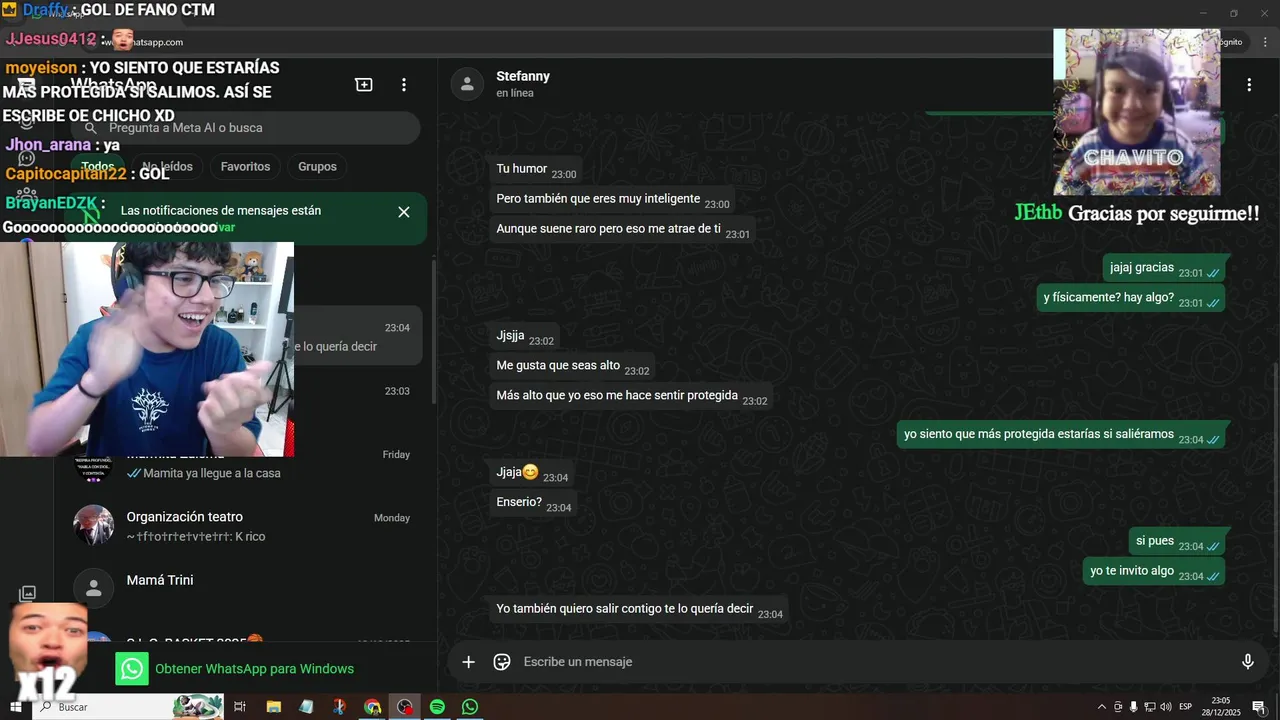The image size is (1280, 720).
Task: Click the sent message y físicamente? hay algo?
Action: click(x=1131, y=298)
